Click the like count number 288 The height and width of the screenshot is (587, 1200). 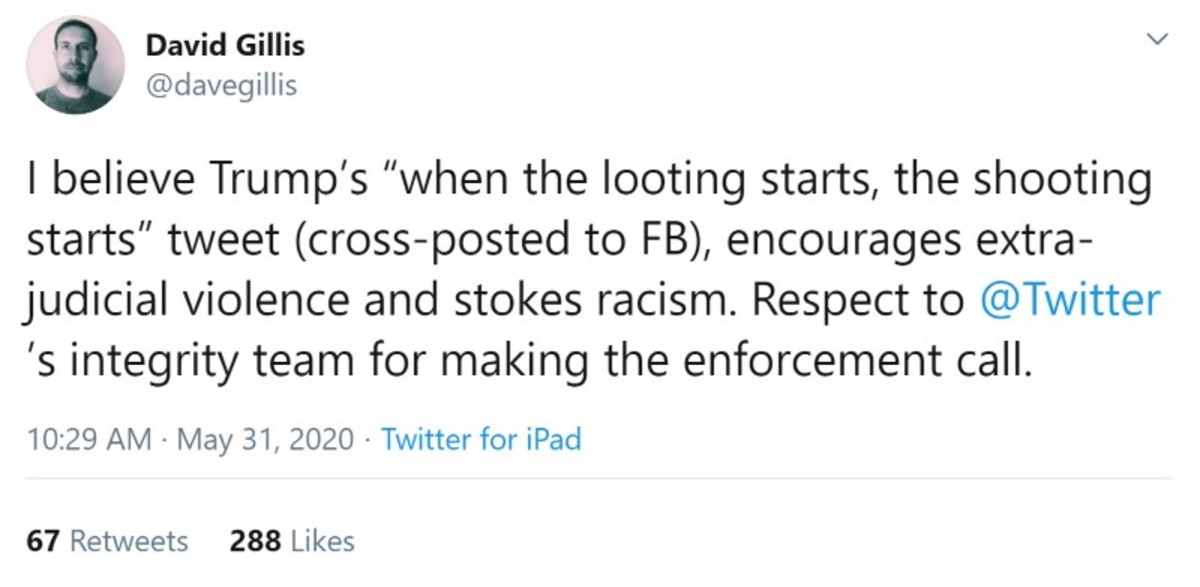[254, 541]
